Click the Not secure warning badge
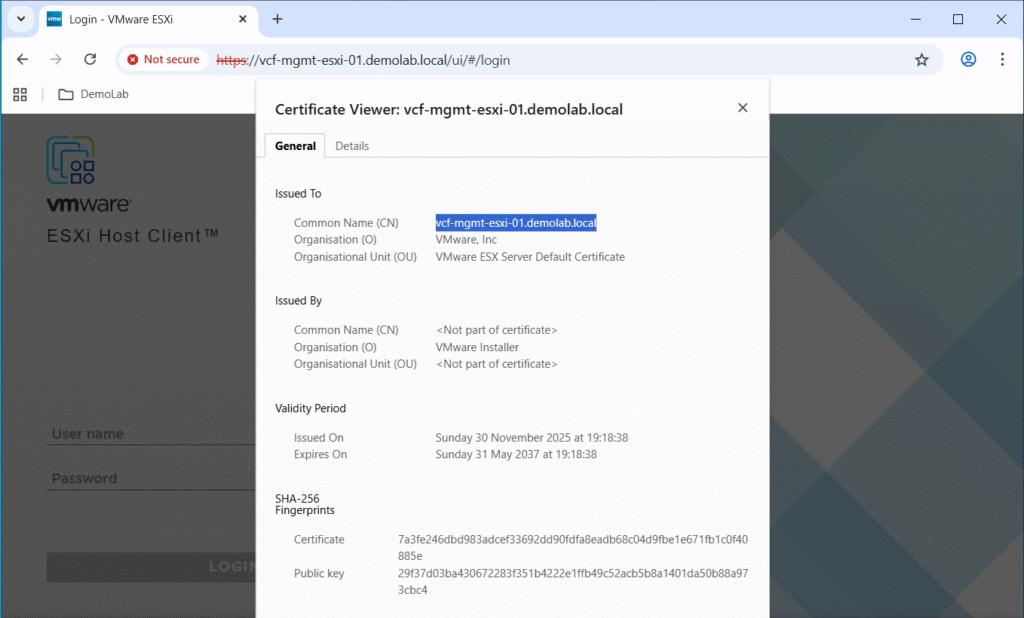The width and height of the screenshot is (1024, 618). 163,60
